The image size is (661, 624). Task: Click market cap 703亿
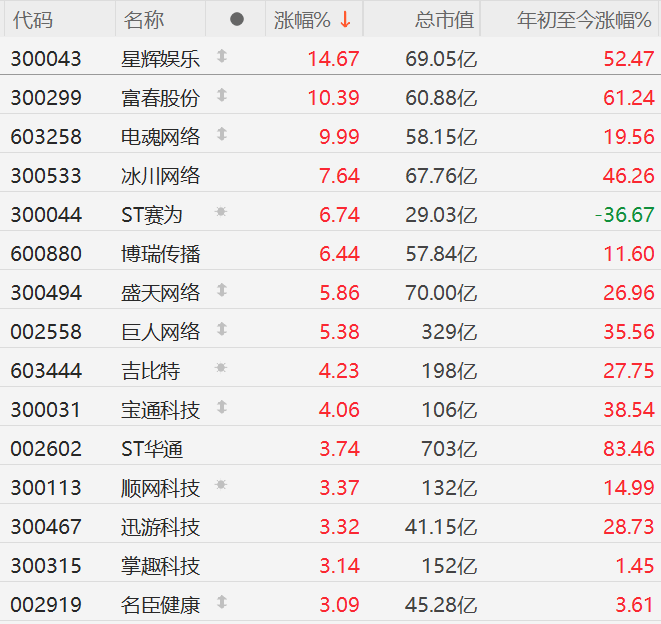(x=449, y=449)
